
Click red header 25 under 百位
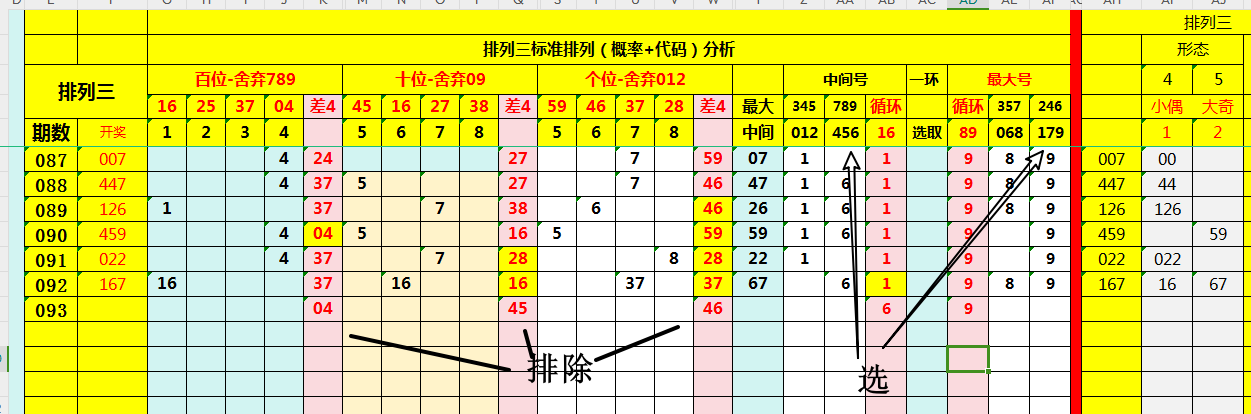point(206,106)
